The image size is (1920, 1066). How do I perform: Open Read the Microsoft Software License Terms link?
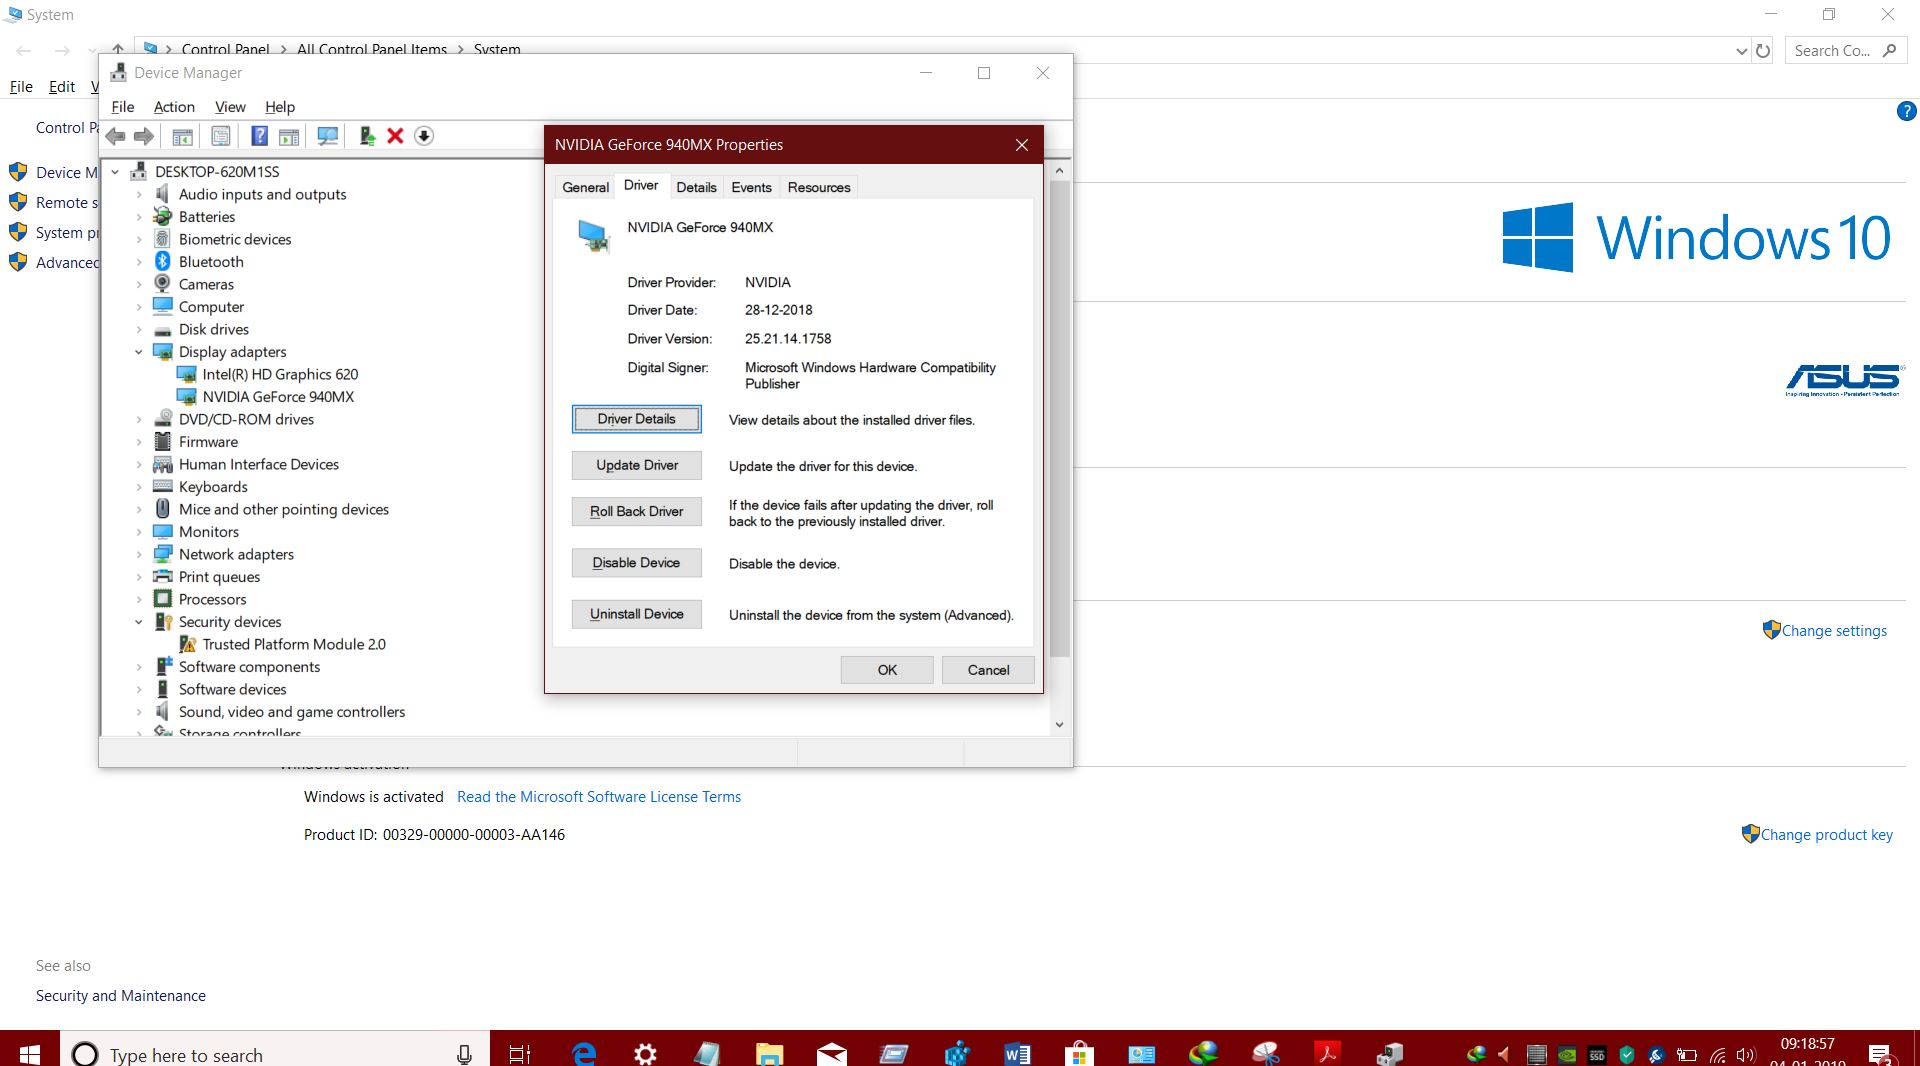[x=599, y=797]
